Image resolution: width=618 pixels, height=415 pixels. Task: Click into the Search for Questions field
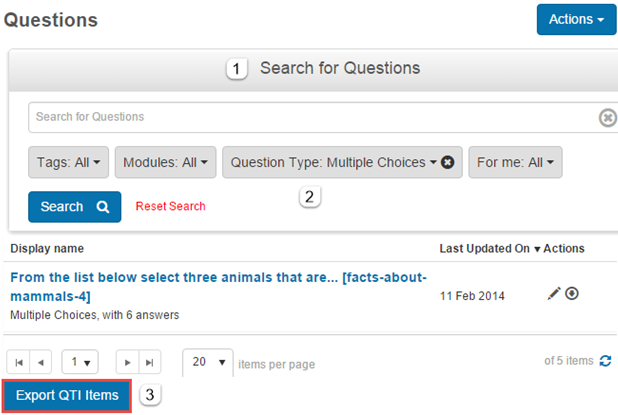(x=310, y=118)
